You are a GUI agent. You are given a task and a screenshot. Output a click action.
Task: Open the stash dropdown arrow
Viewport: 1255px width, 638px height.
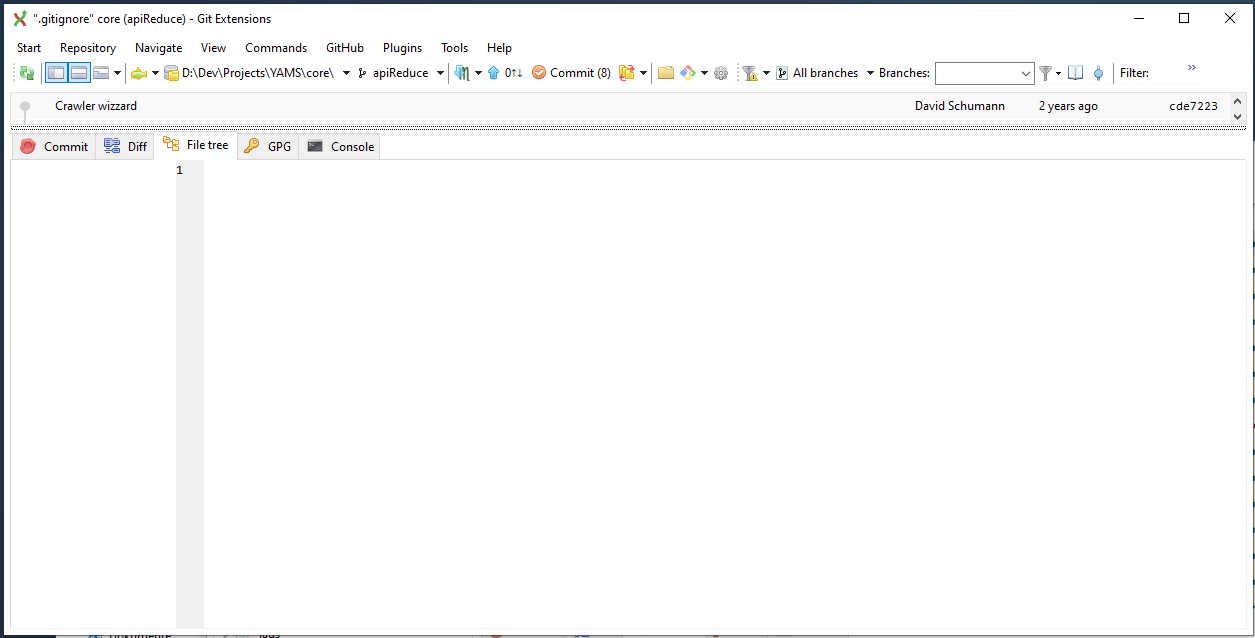(643, 73)
